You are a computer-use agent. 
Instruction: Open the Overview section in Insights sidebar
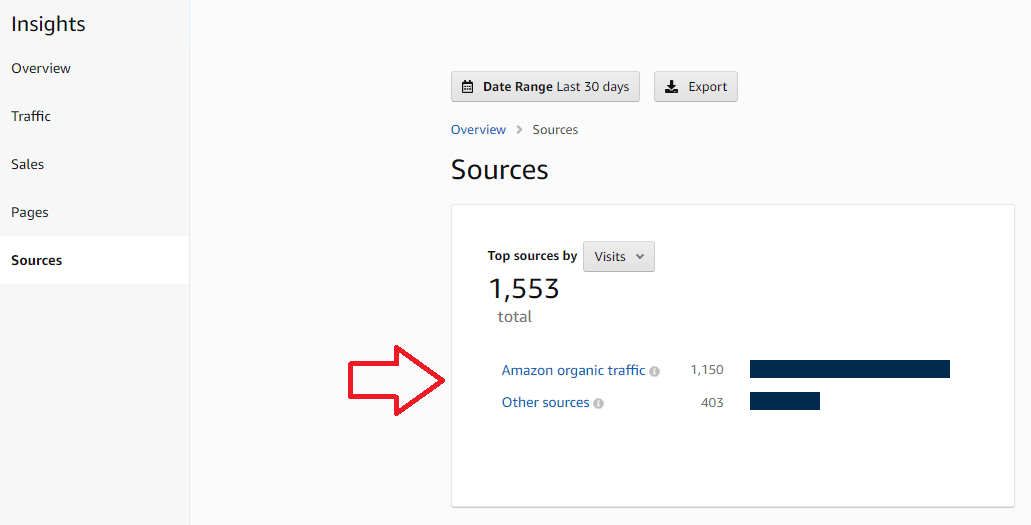41,68
